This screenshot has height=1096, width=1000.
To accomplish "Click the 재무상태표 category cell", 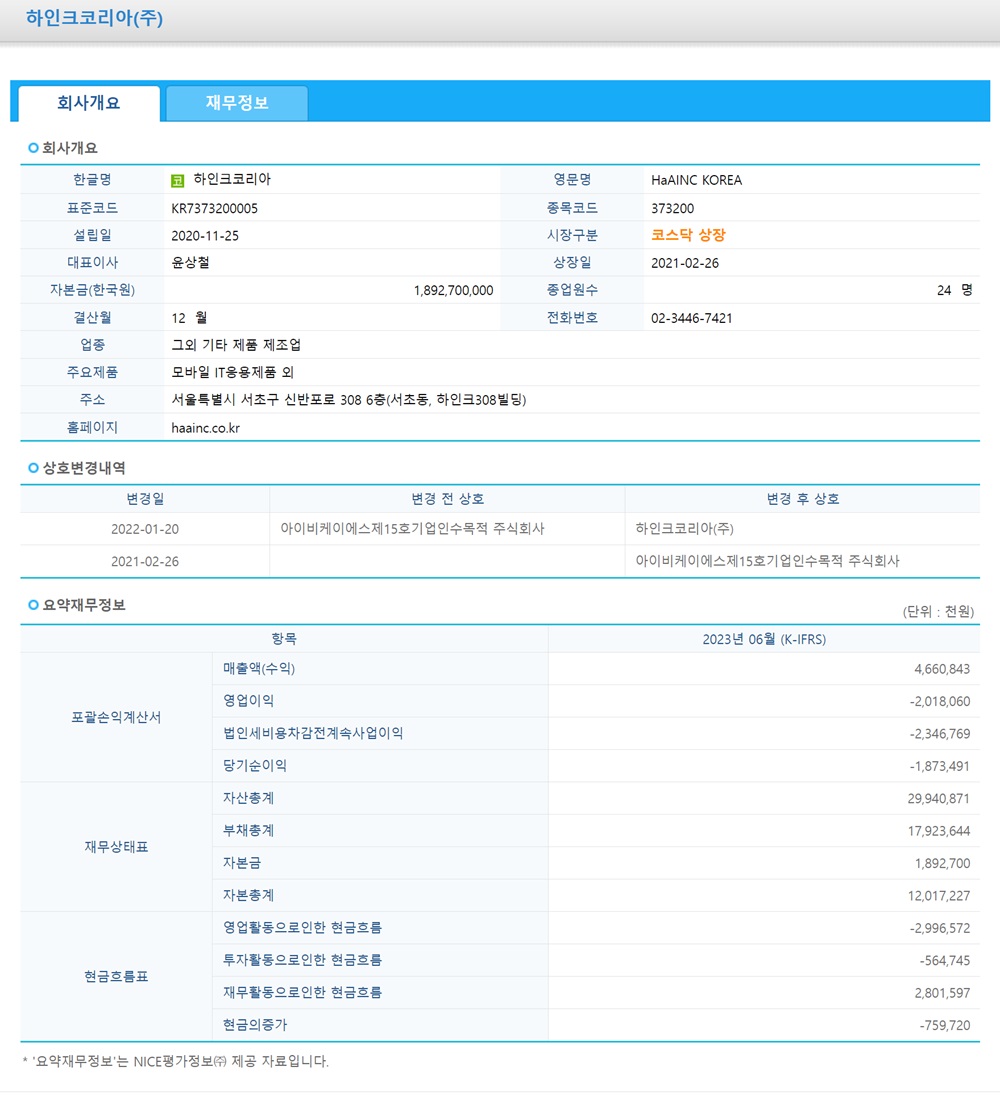I will point(116,847).
